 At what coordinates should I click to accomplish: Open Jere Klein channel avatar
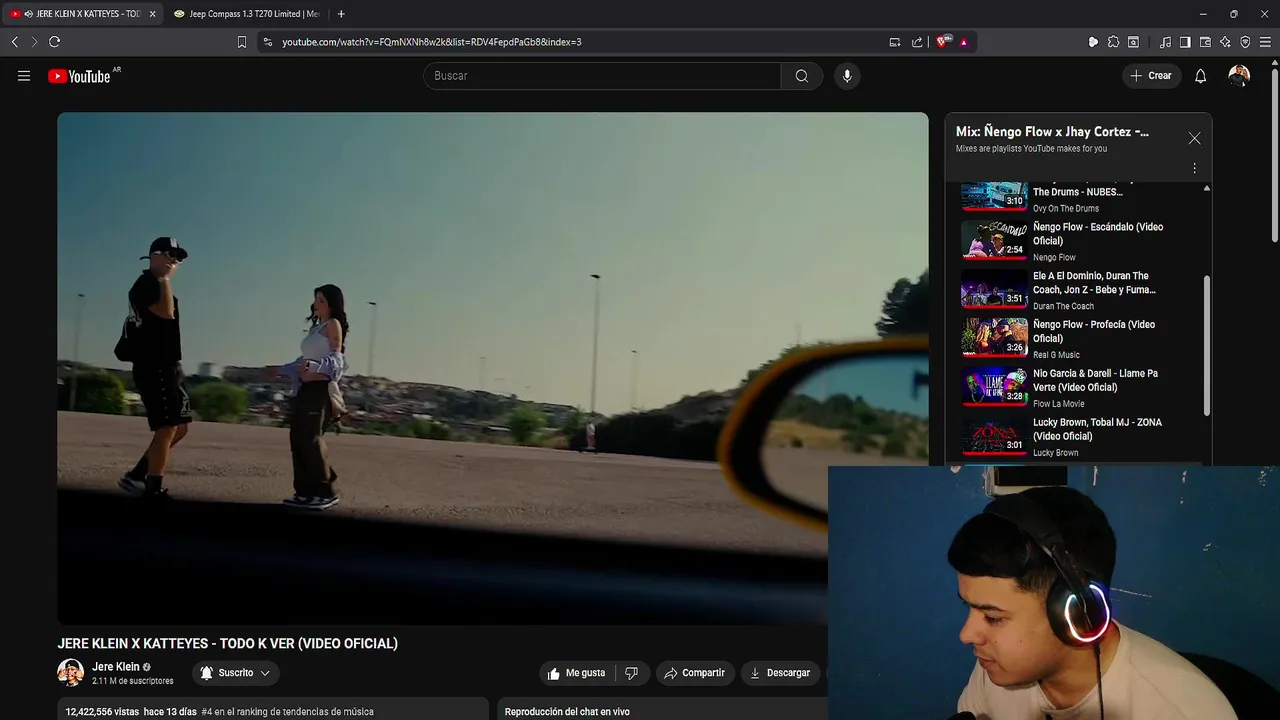coord(70,672)
